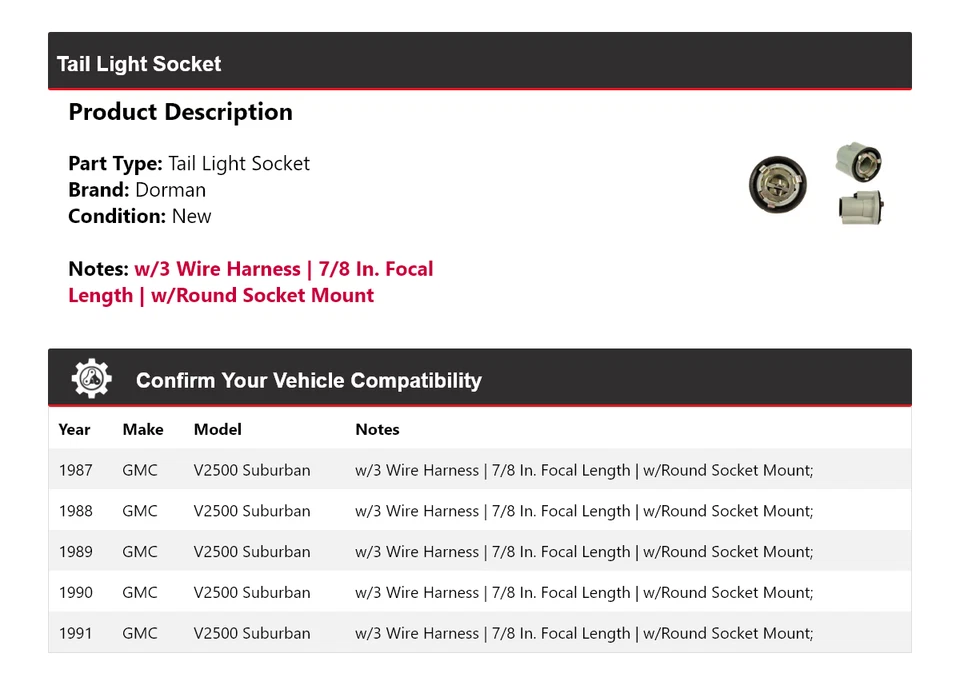Viewport: 960px width, 685px height.
Task: Click the Confirm Your Vehicle Compatibility title
Action: coord(308,381)
